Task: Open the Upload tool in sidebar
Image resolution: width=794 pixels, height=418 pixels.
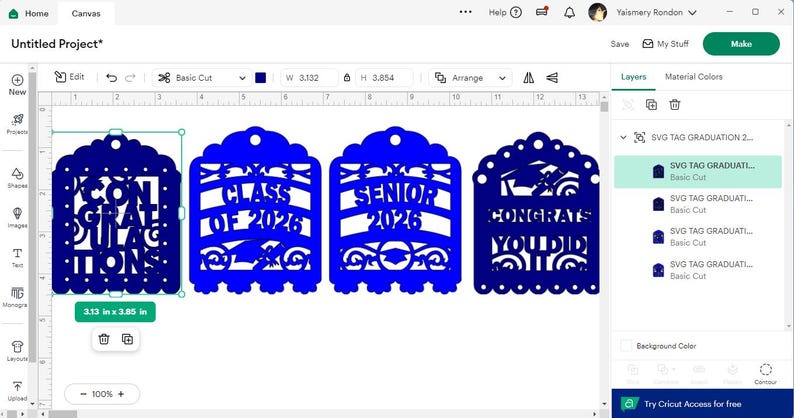Action: 17,391
